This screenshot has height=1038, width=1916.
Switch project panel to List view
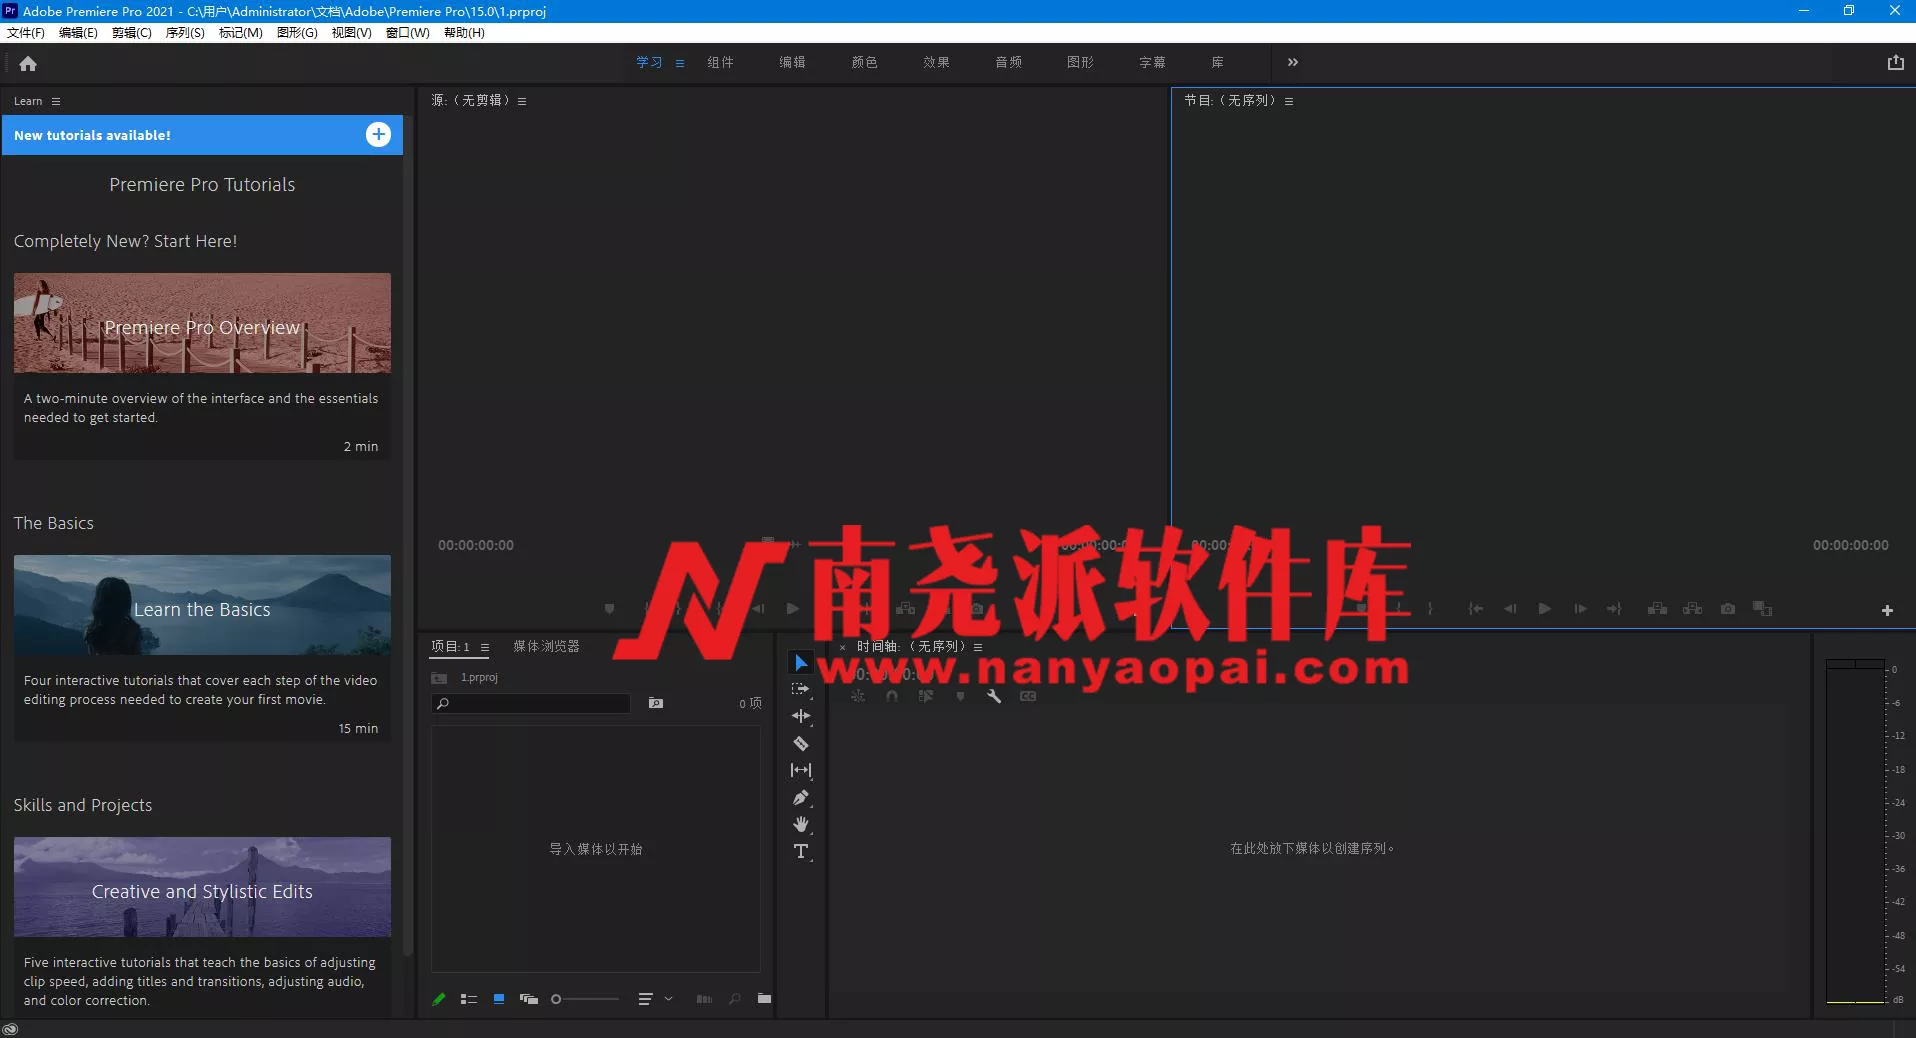pos(468,998)
